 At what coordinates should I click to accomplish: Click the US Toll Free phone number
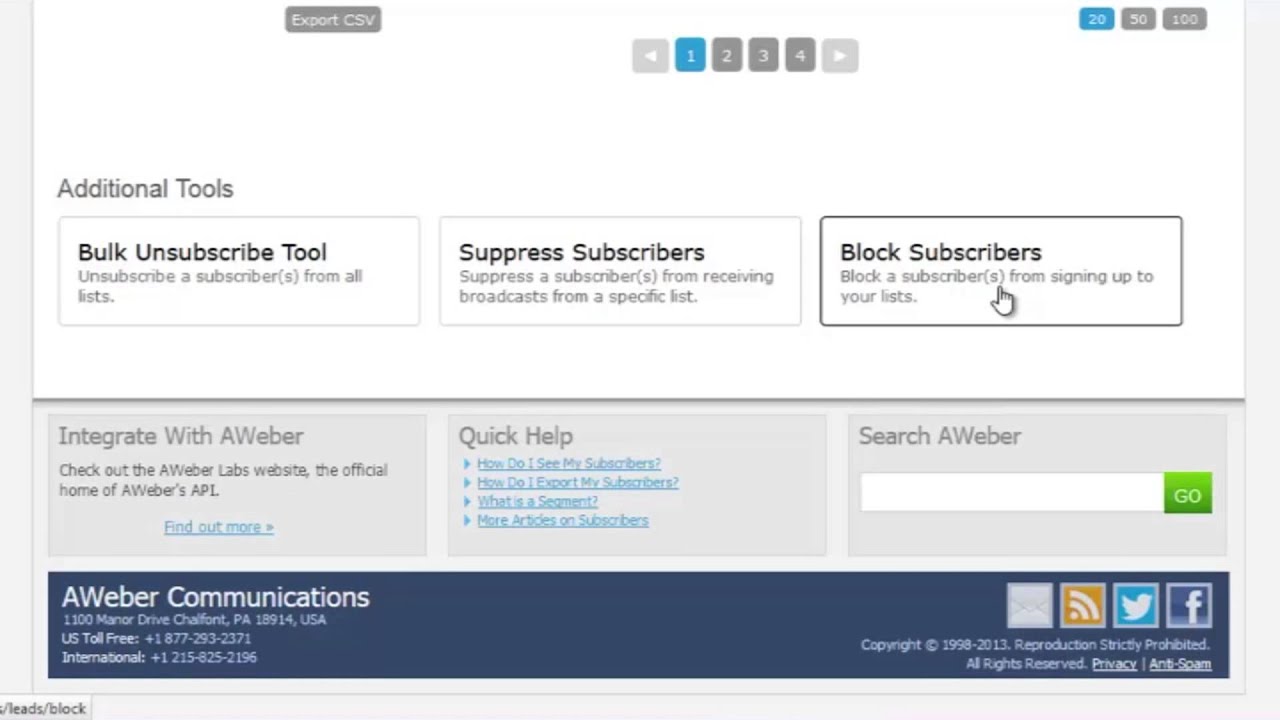pyautogui.click(x=198, y=638)
